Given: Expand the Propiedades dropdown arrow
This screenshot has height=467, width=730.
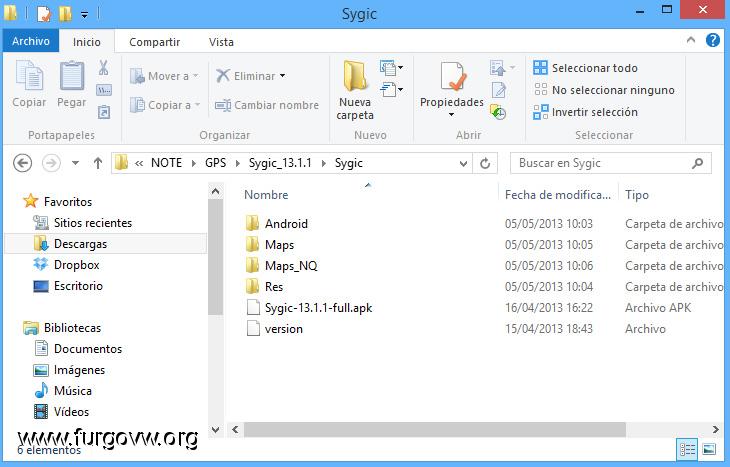Looking at the screenshot, I should point(451,115).
